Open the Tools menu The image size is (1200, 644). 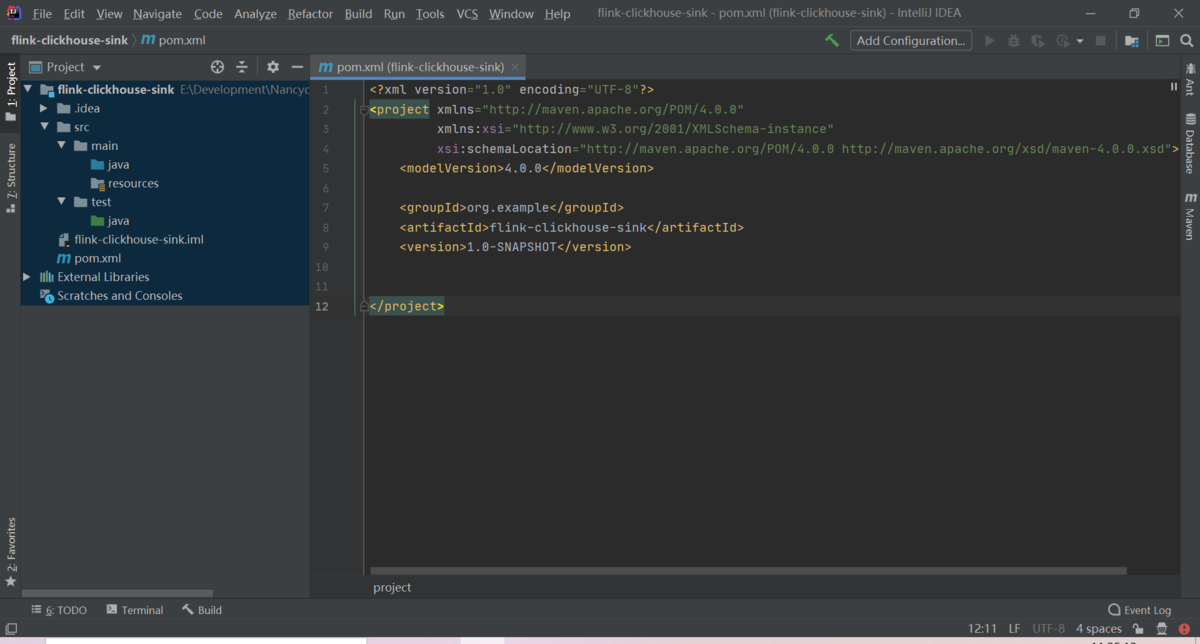(430, 14)
